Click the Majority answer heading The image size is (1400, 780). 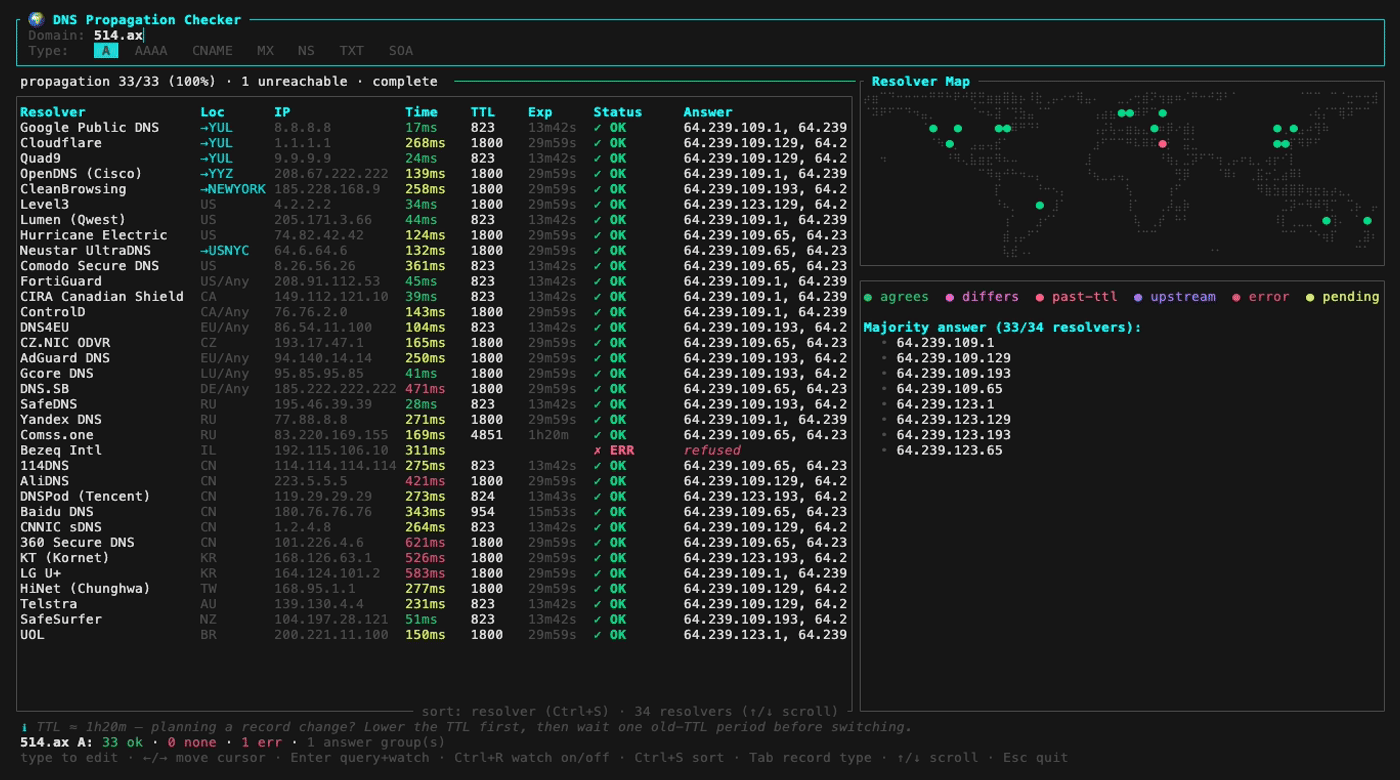(1002, 328)
